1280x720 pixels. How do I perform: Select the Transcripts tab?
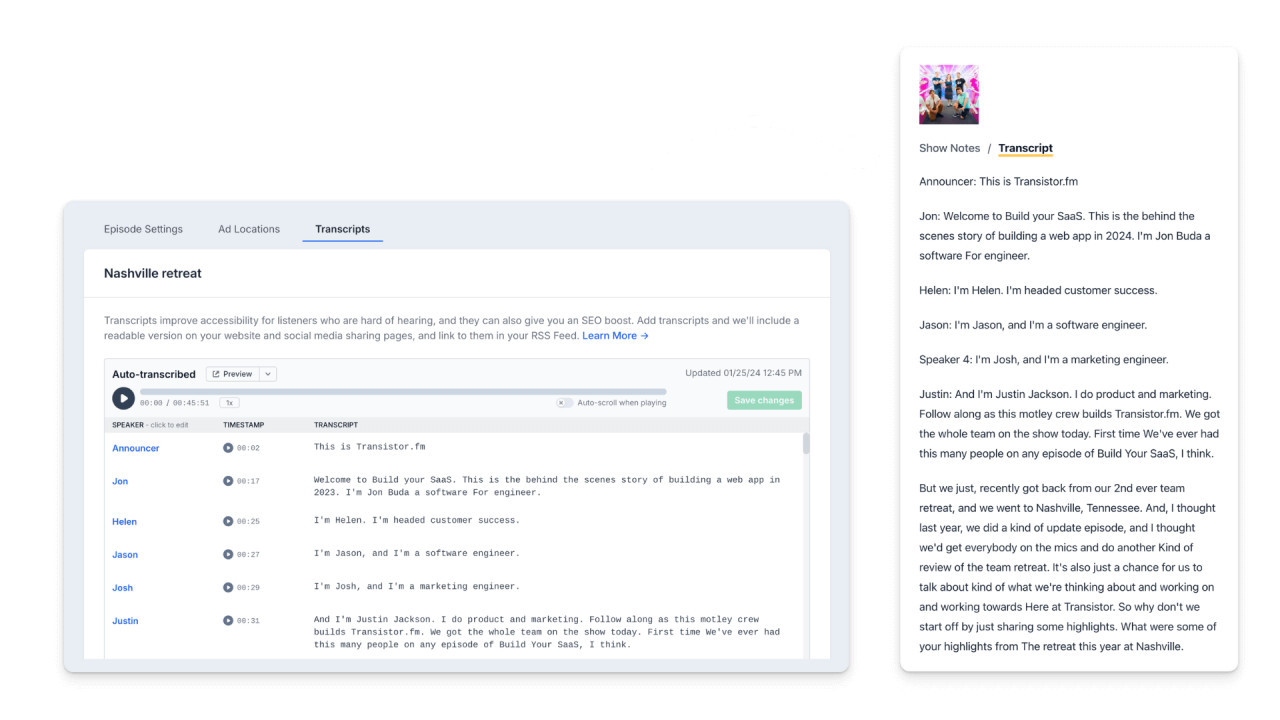342,229
